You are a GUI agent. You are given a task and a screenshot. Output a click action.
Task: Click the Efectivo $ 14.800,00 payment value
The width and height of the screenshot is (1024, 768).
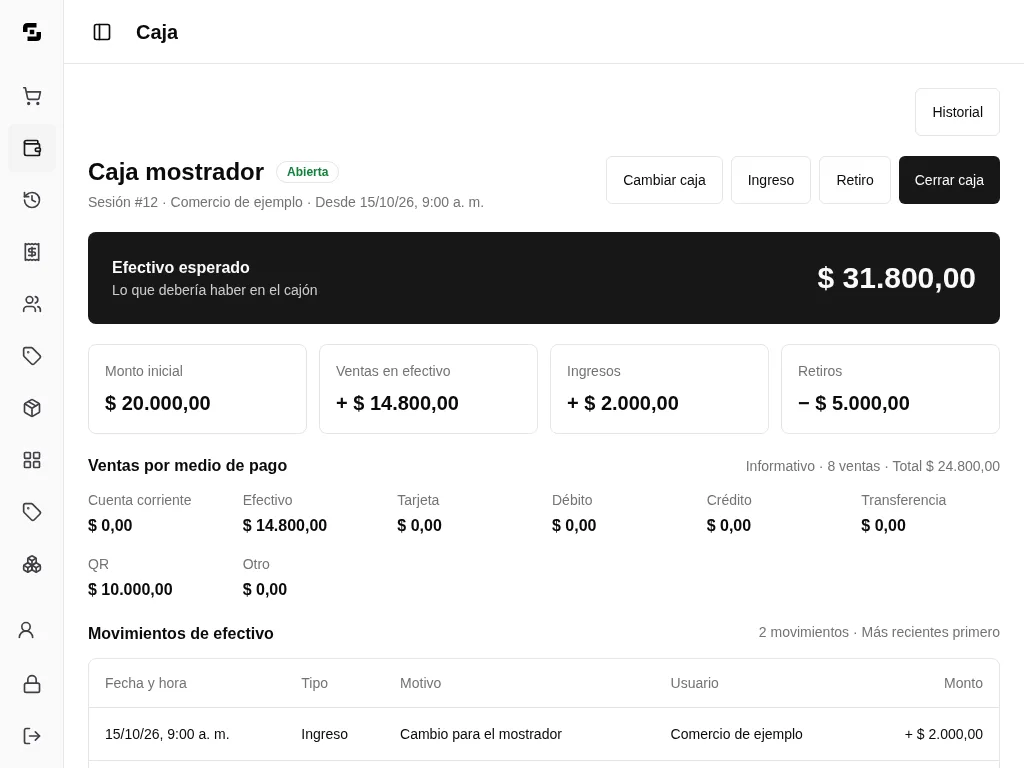(x=285, y=526)
